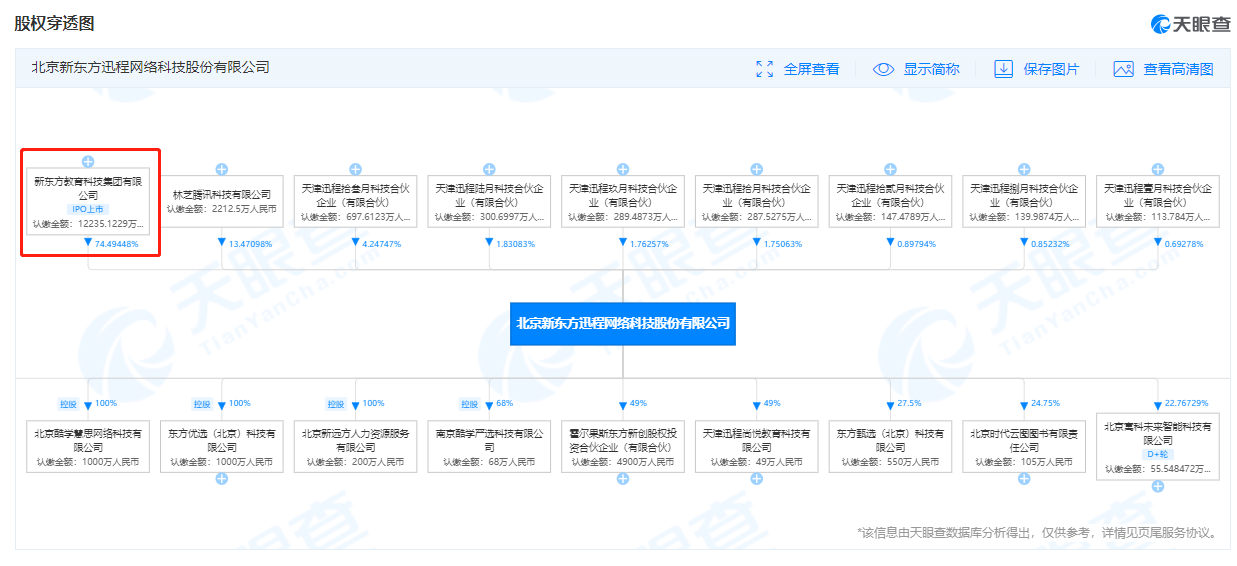Click the IPO上市 badge
Image resolution: width=1237 pixels, height=566 pixels.
88,209
